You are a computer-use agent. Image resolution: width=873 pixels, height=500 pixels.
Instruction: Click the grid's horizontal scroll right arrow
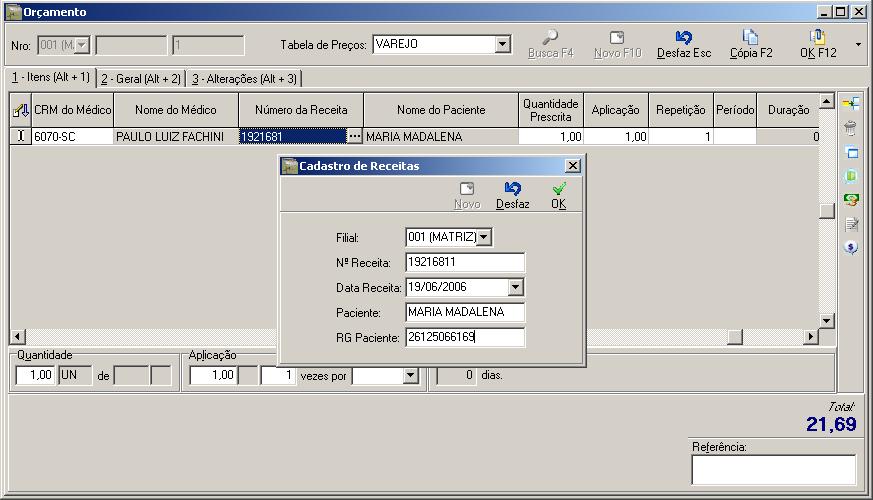(811, 336)
